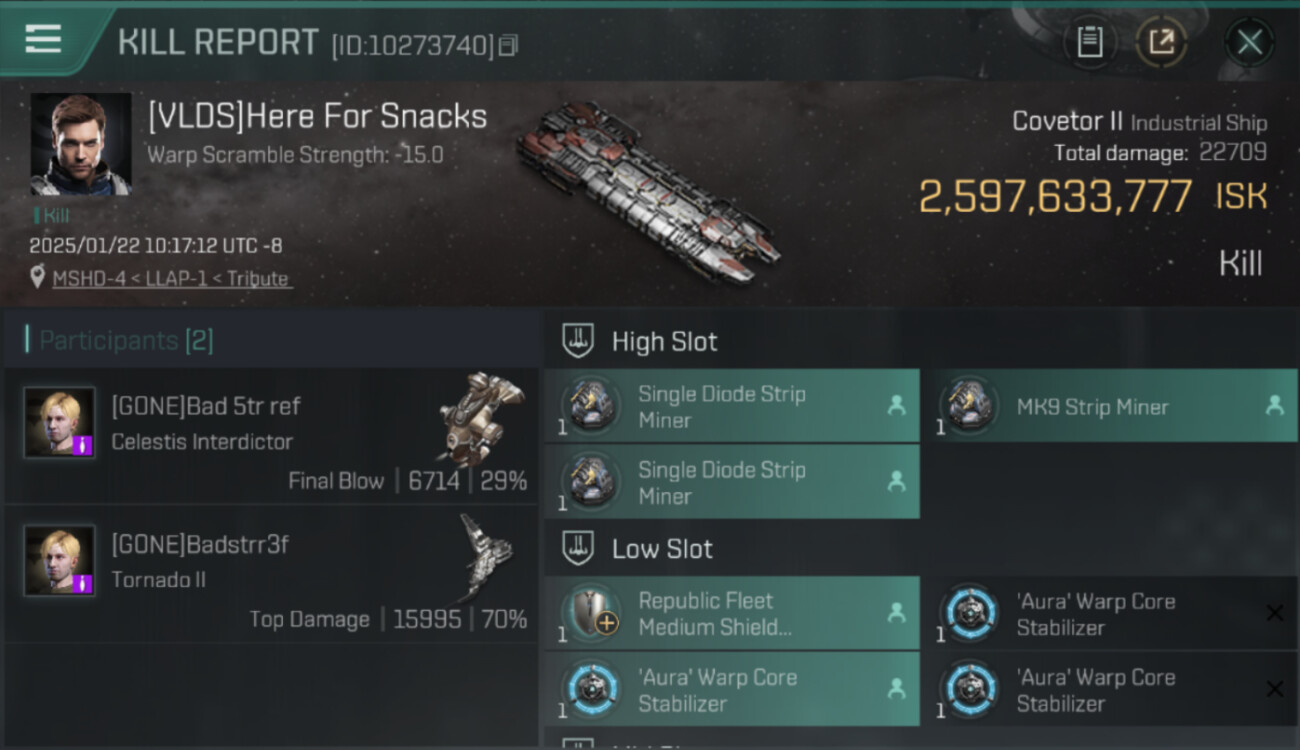View Here For Snacks pilot portrait
This screenshot has height=750, width=1300.
[81, 144]
